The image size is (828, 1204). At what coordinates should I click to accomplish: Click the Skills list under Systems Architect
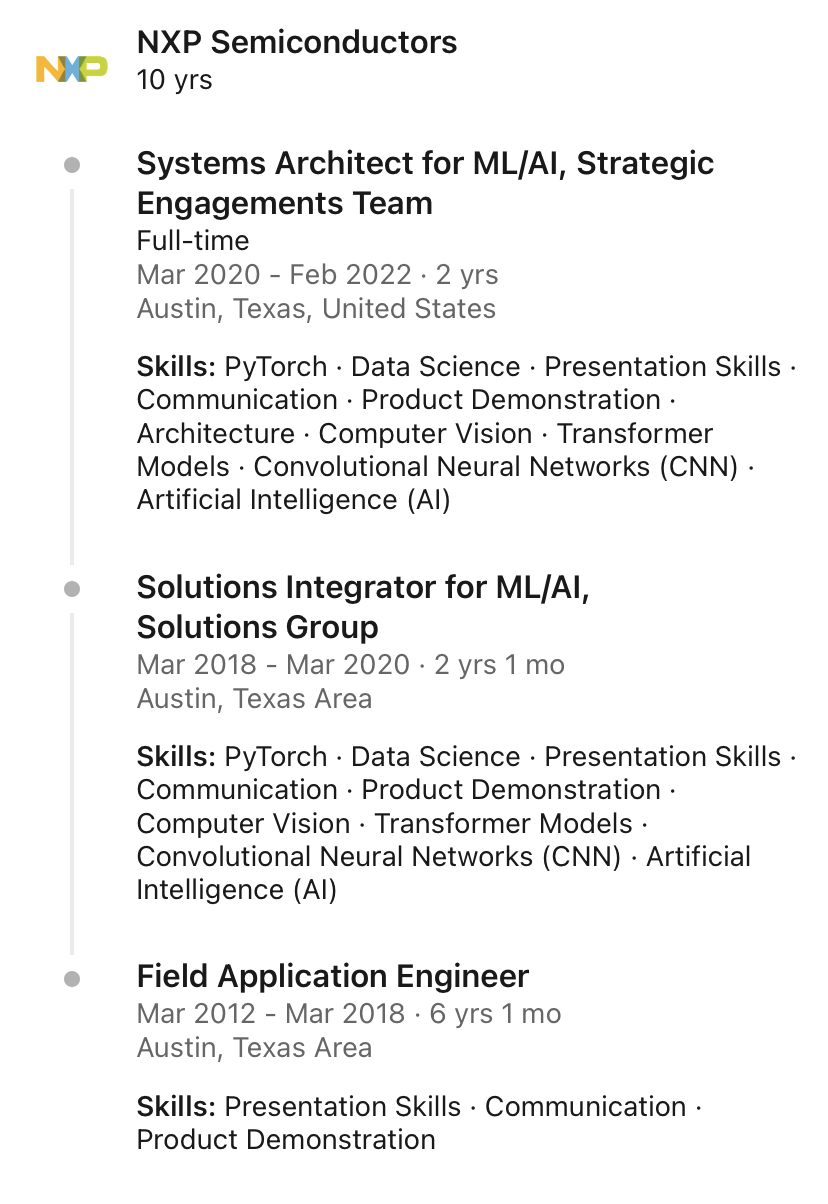(x=466, y=433)
